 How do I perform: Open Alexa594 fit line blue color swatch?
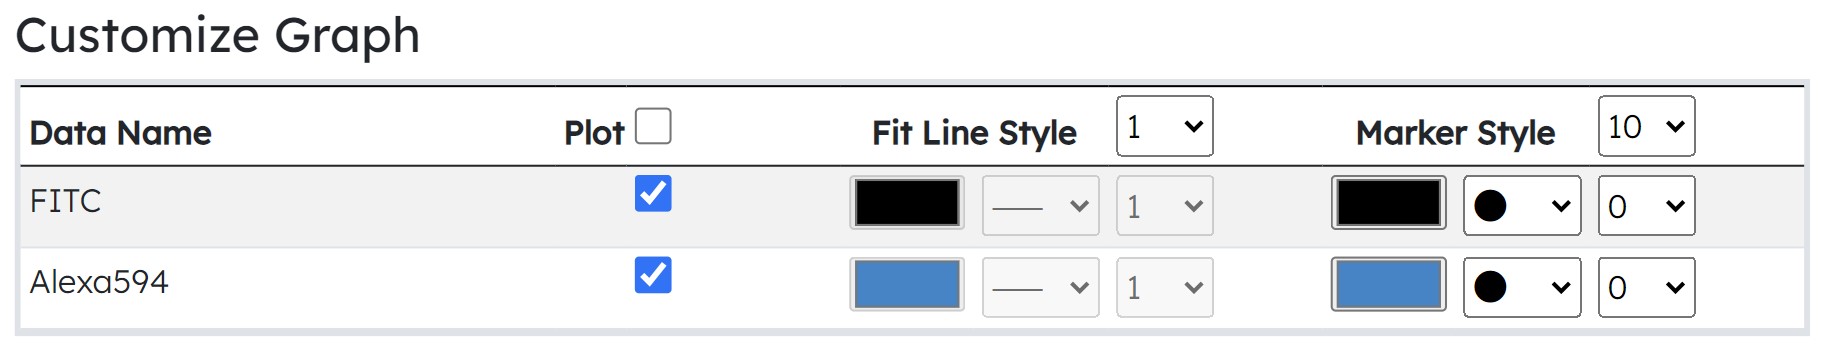coord(907,284)
